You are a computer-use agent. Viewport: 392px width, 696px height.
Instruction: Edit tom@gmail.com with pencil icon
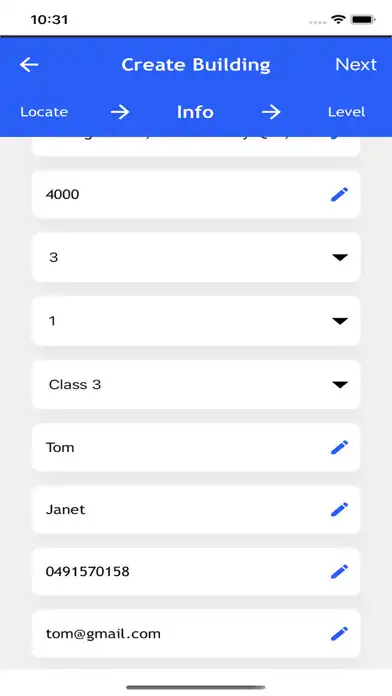339,633
